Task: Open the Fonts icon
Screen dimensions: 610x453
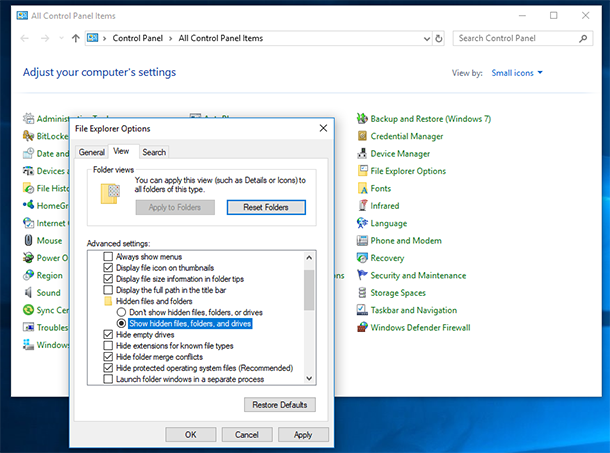Action: (x=362, y=188)
